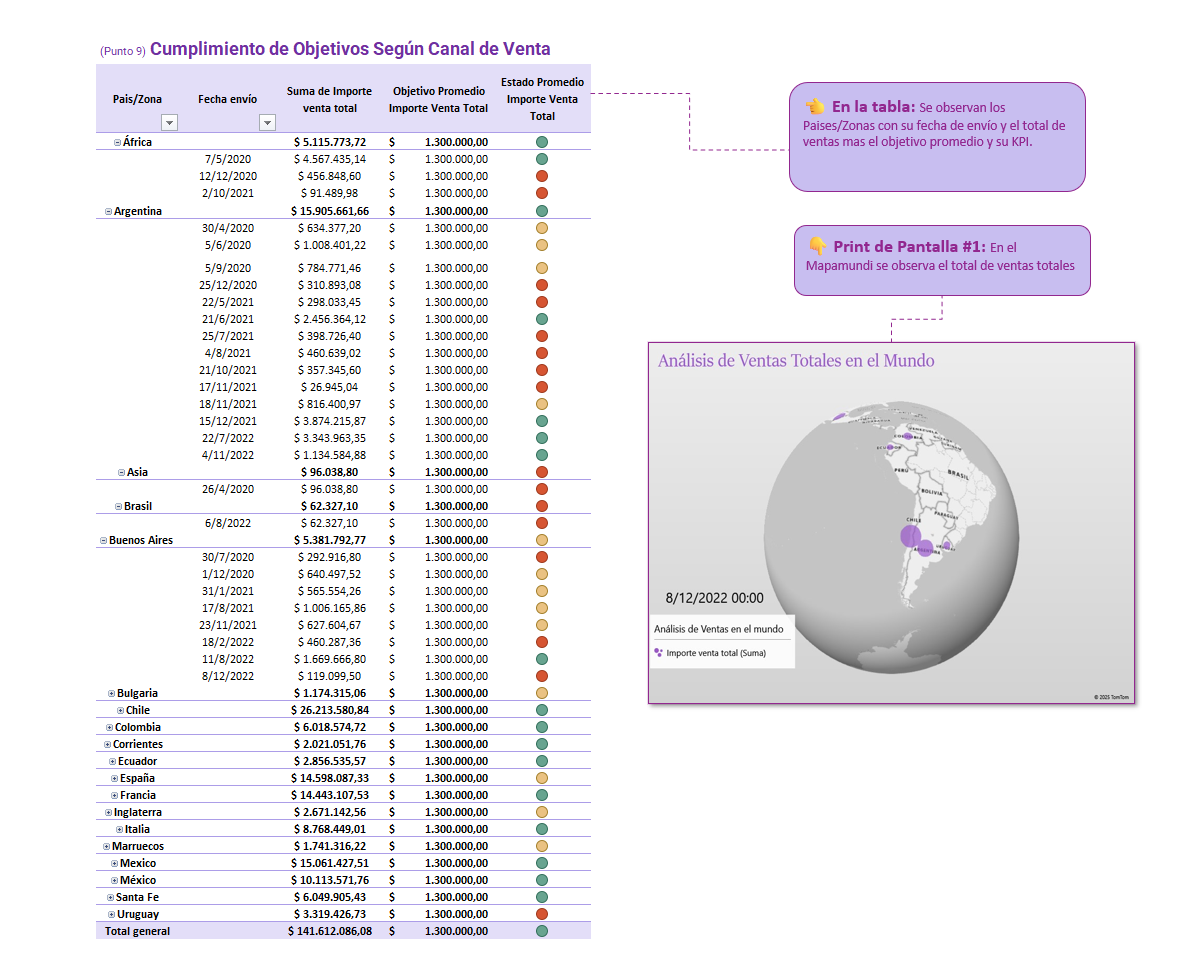1199x959 pixels.
Task: Expand the Corrientes group
Action: (107, 745)
